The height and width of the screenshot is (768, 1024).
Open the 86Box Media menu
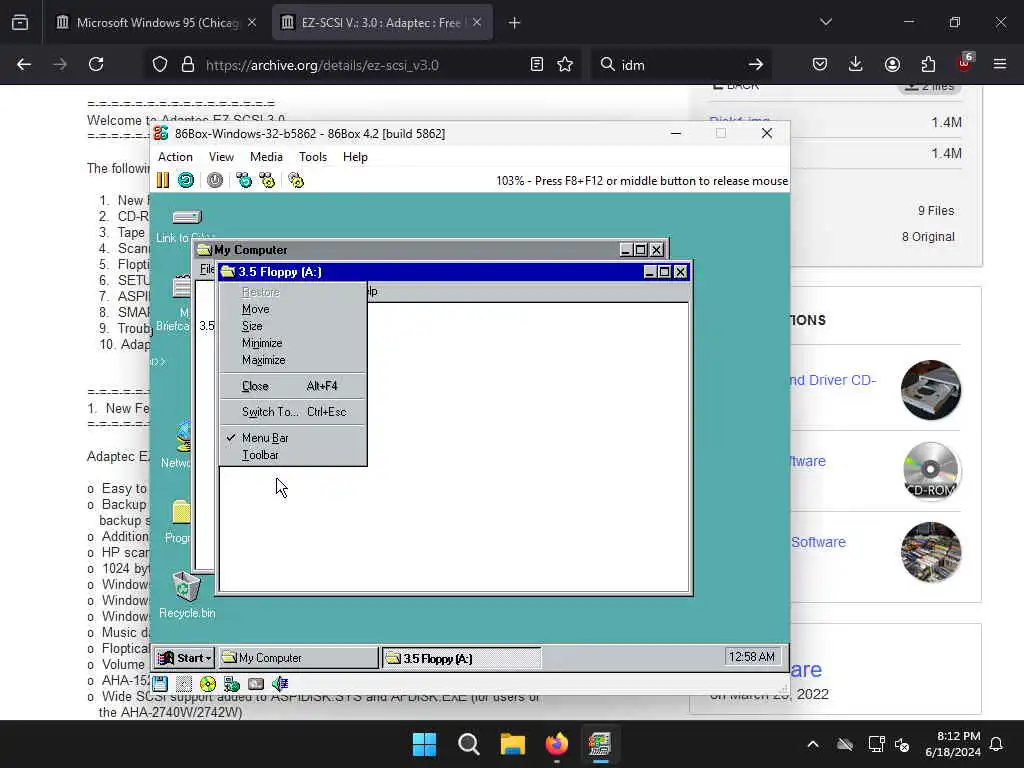266,157
